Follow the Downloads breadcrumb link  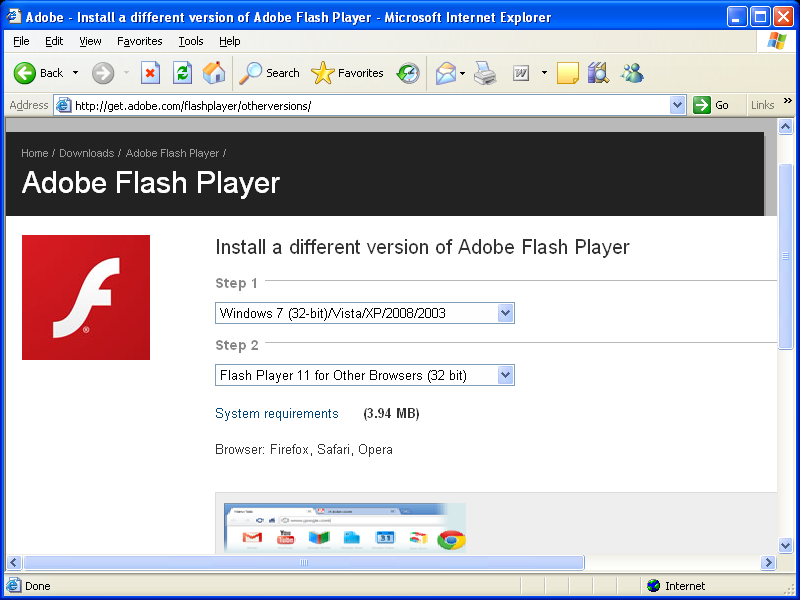pos(86,153)
